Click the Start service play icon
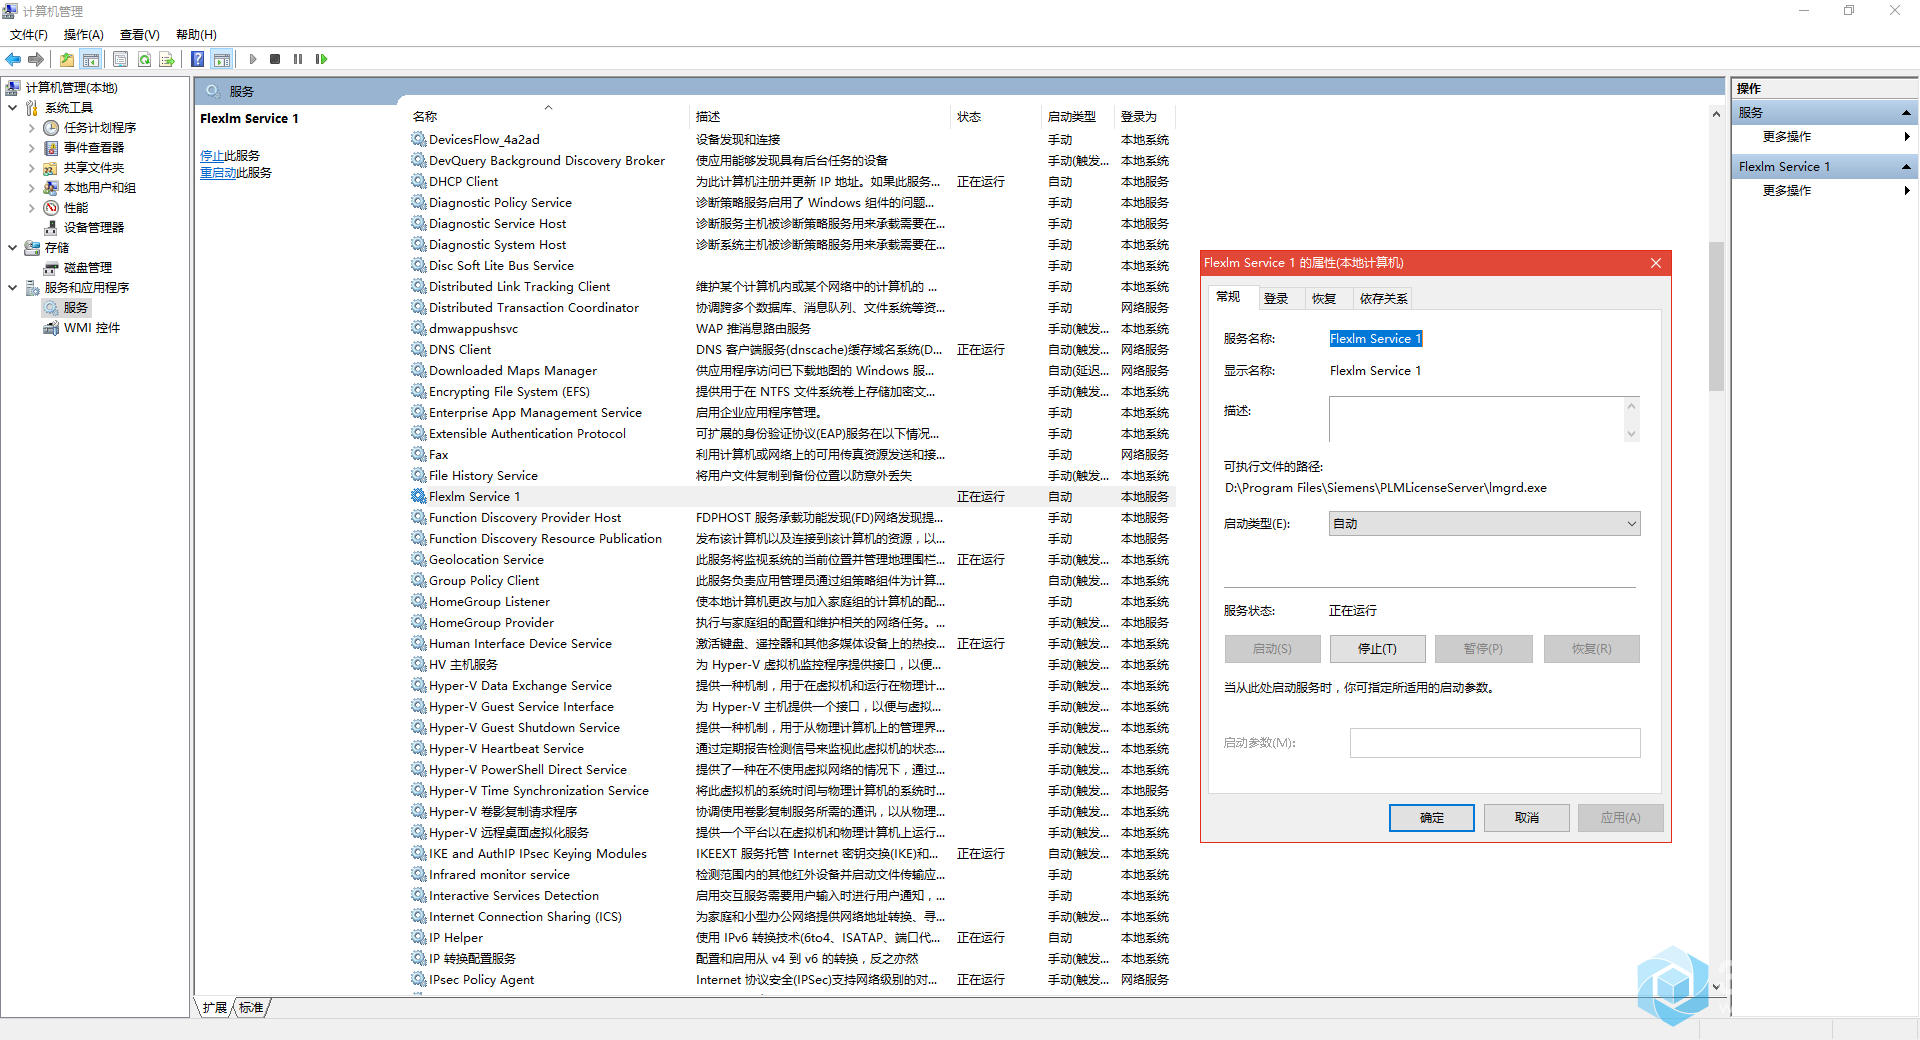 point(253,59)
